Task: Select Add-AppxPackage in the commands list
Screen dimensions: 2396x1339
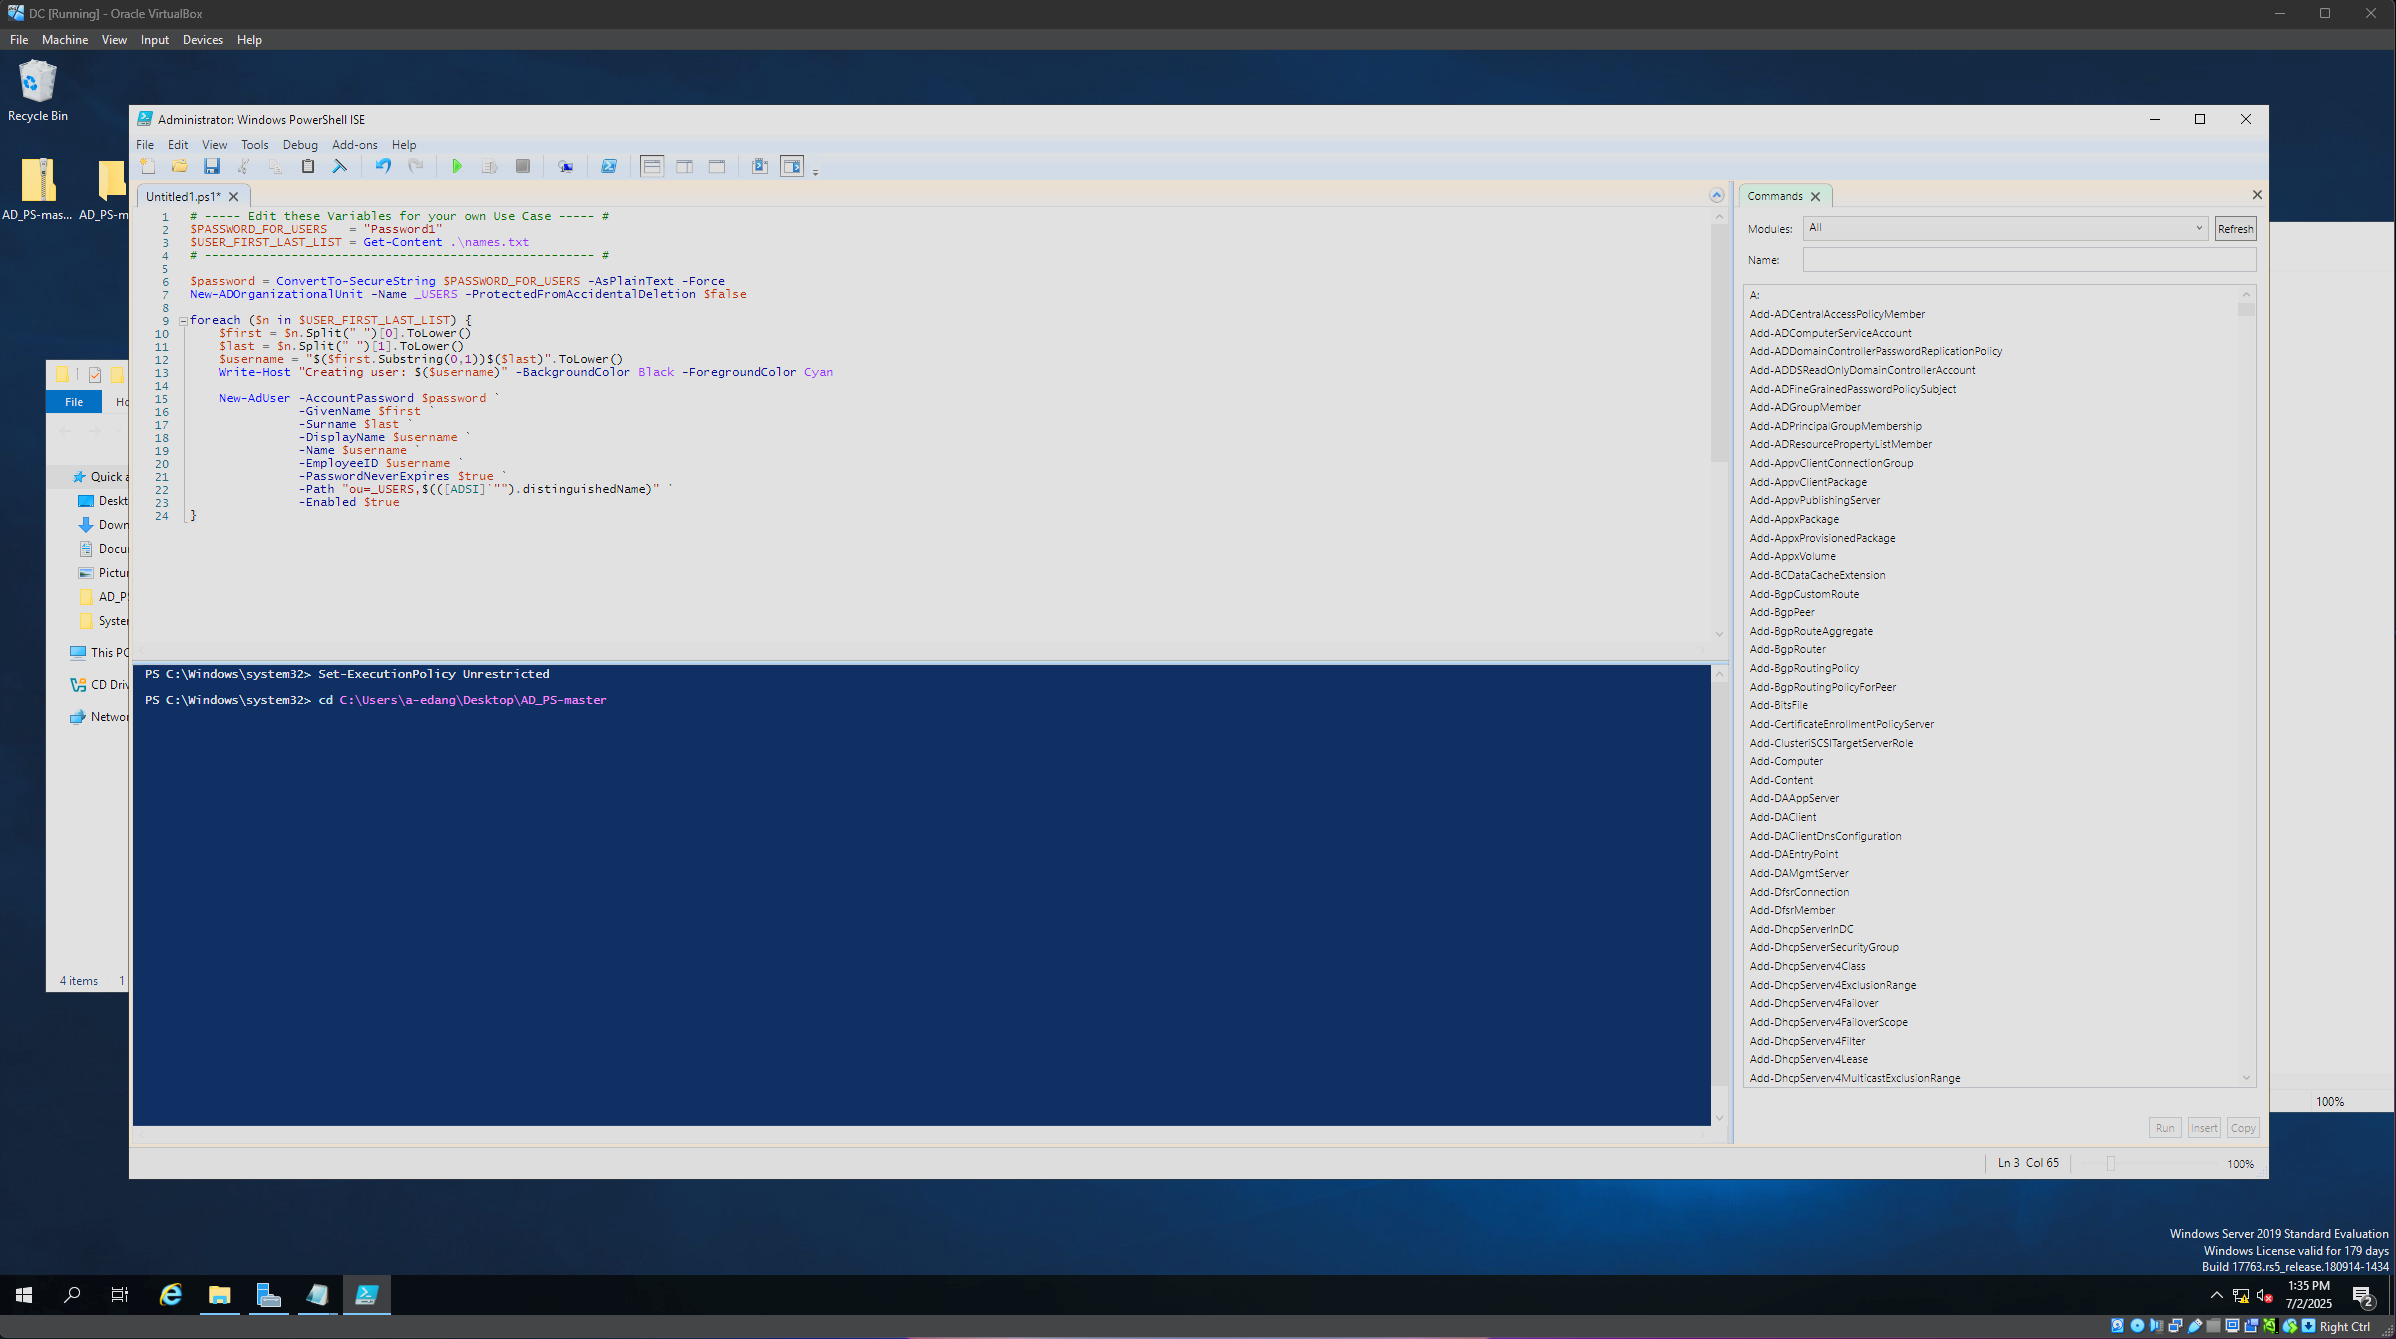Action: (1794, 519)
